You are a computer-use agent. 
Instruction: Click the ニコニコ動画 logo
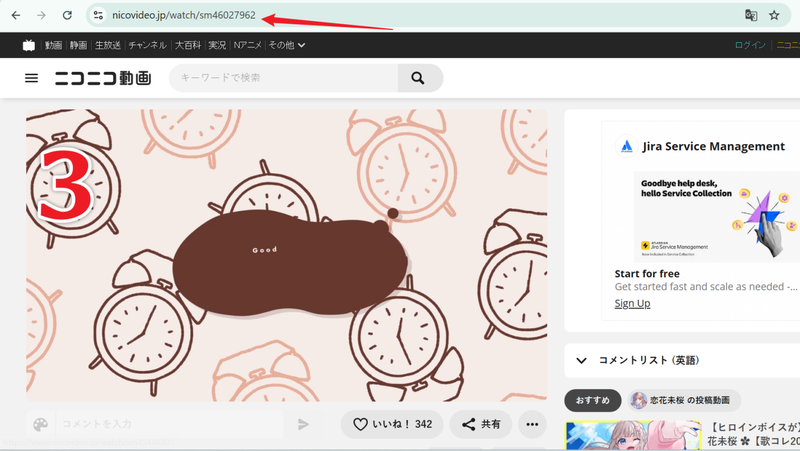click(103, 78)
